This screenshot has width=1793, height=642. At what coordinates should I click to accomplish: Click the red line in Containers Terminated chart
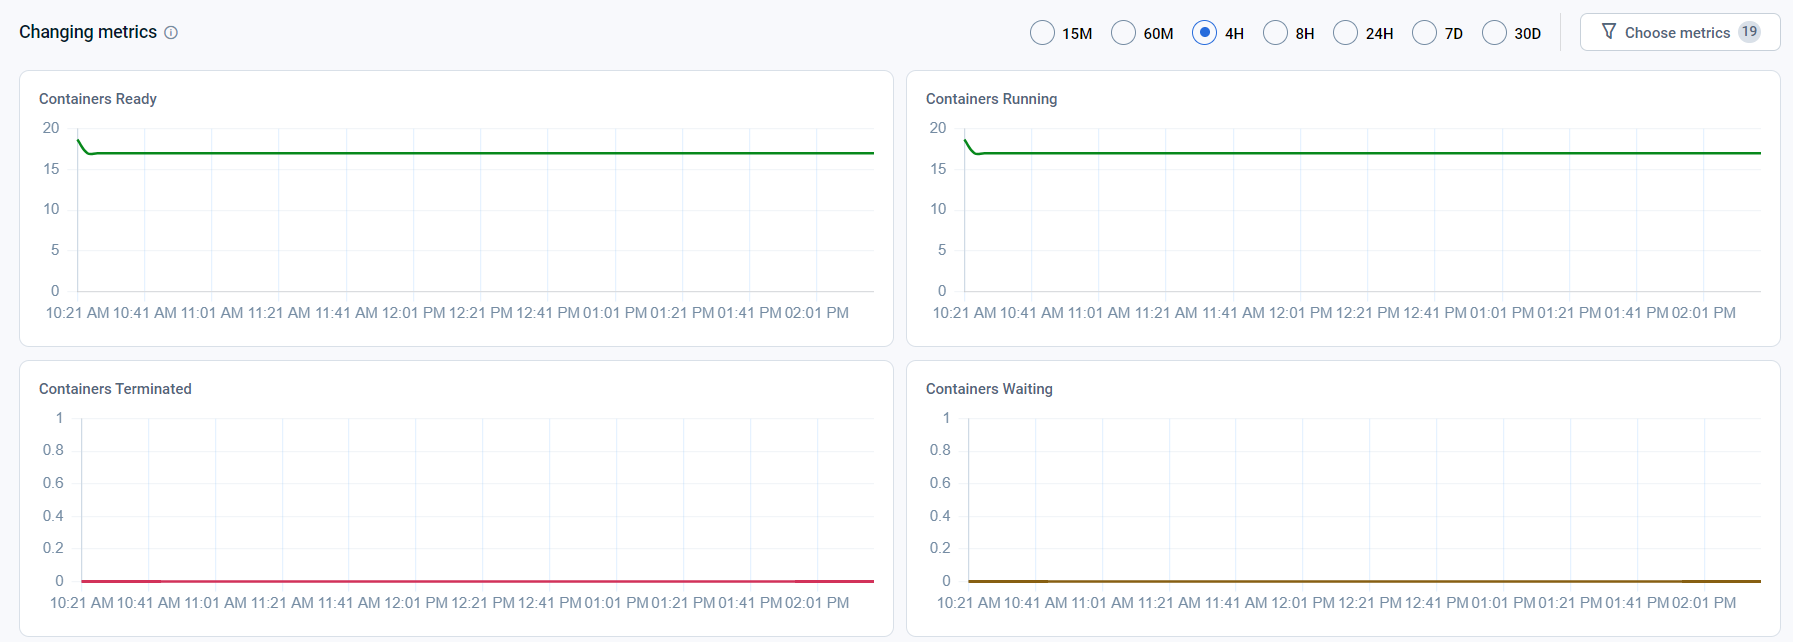(478, 581)
